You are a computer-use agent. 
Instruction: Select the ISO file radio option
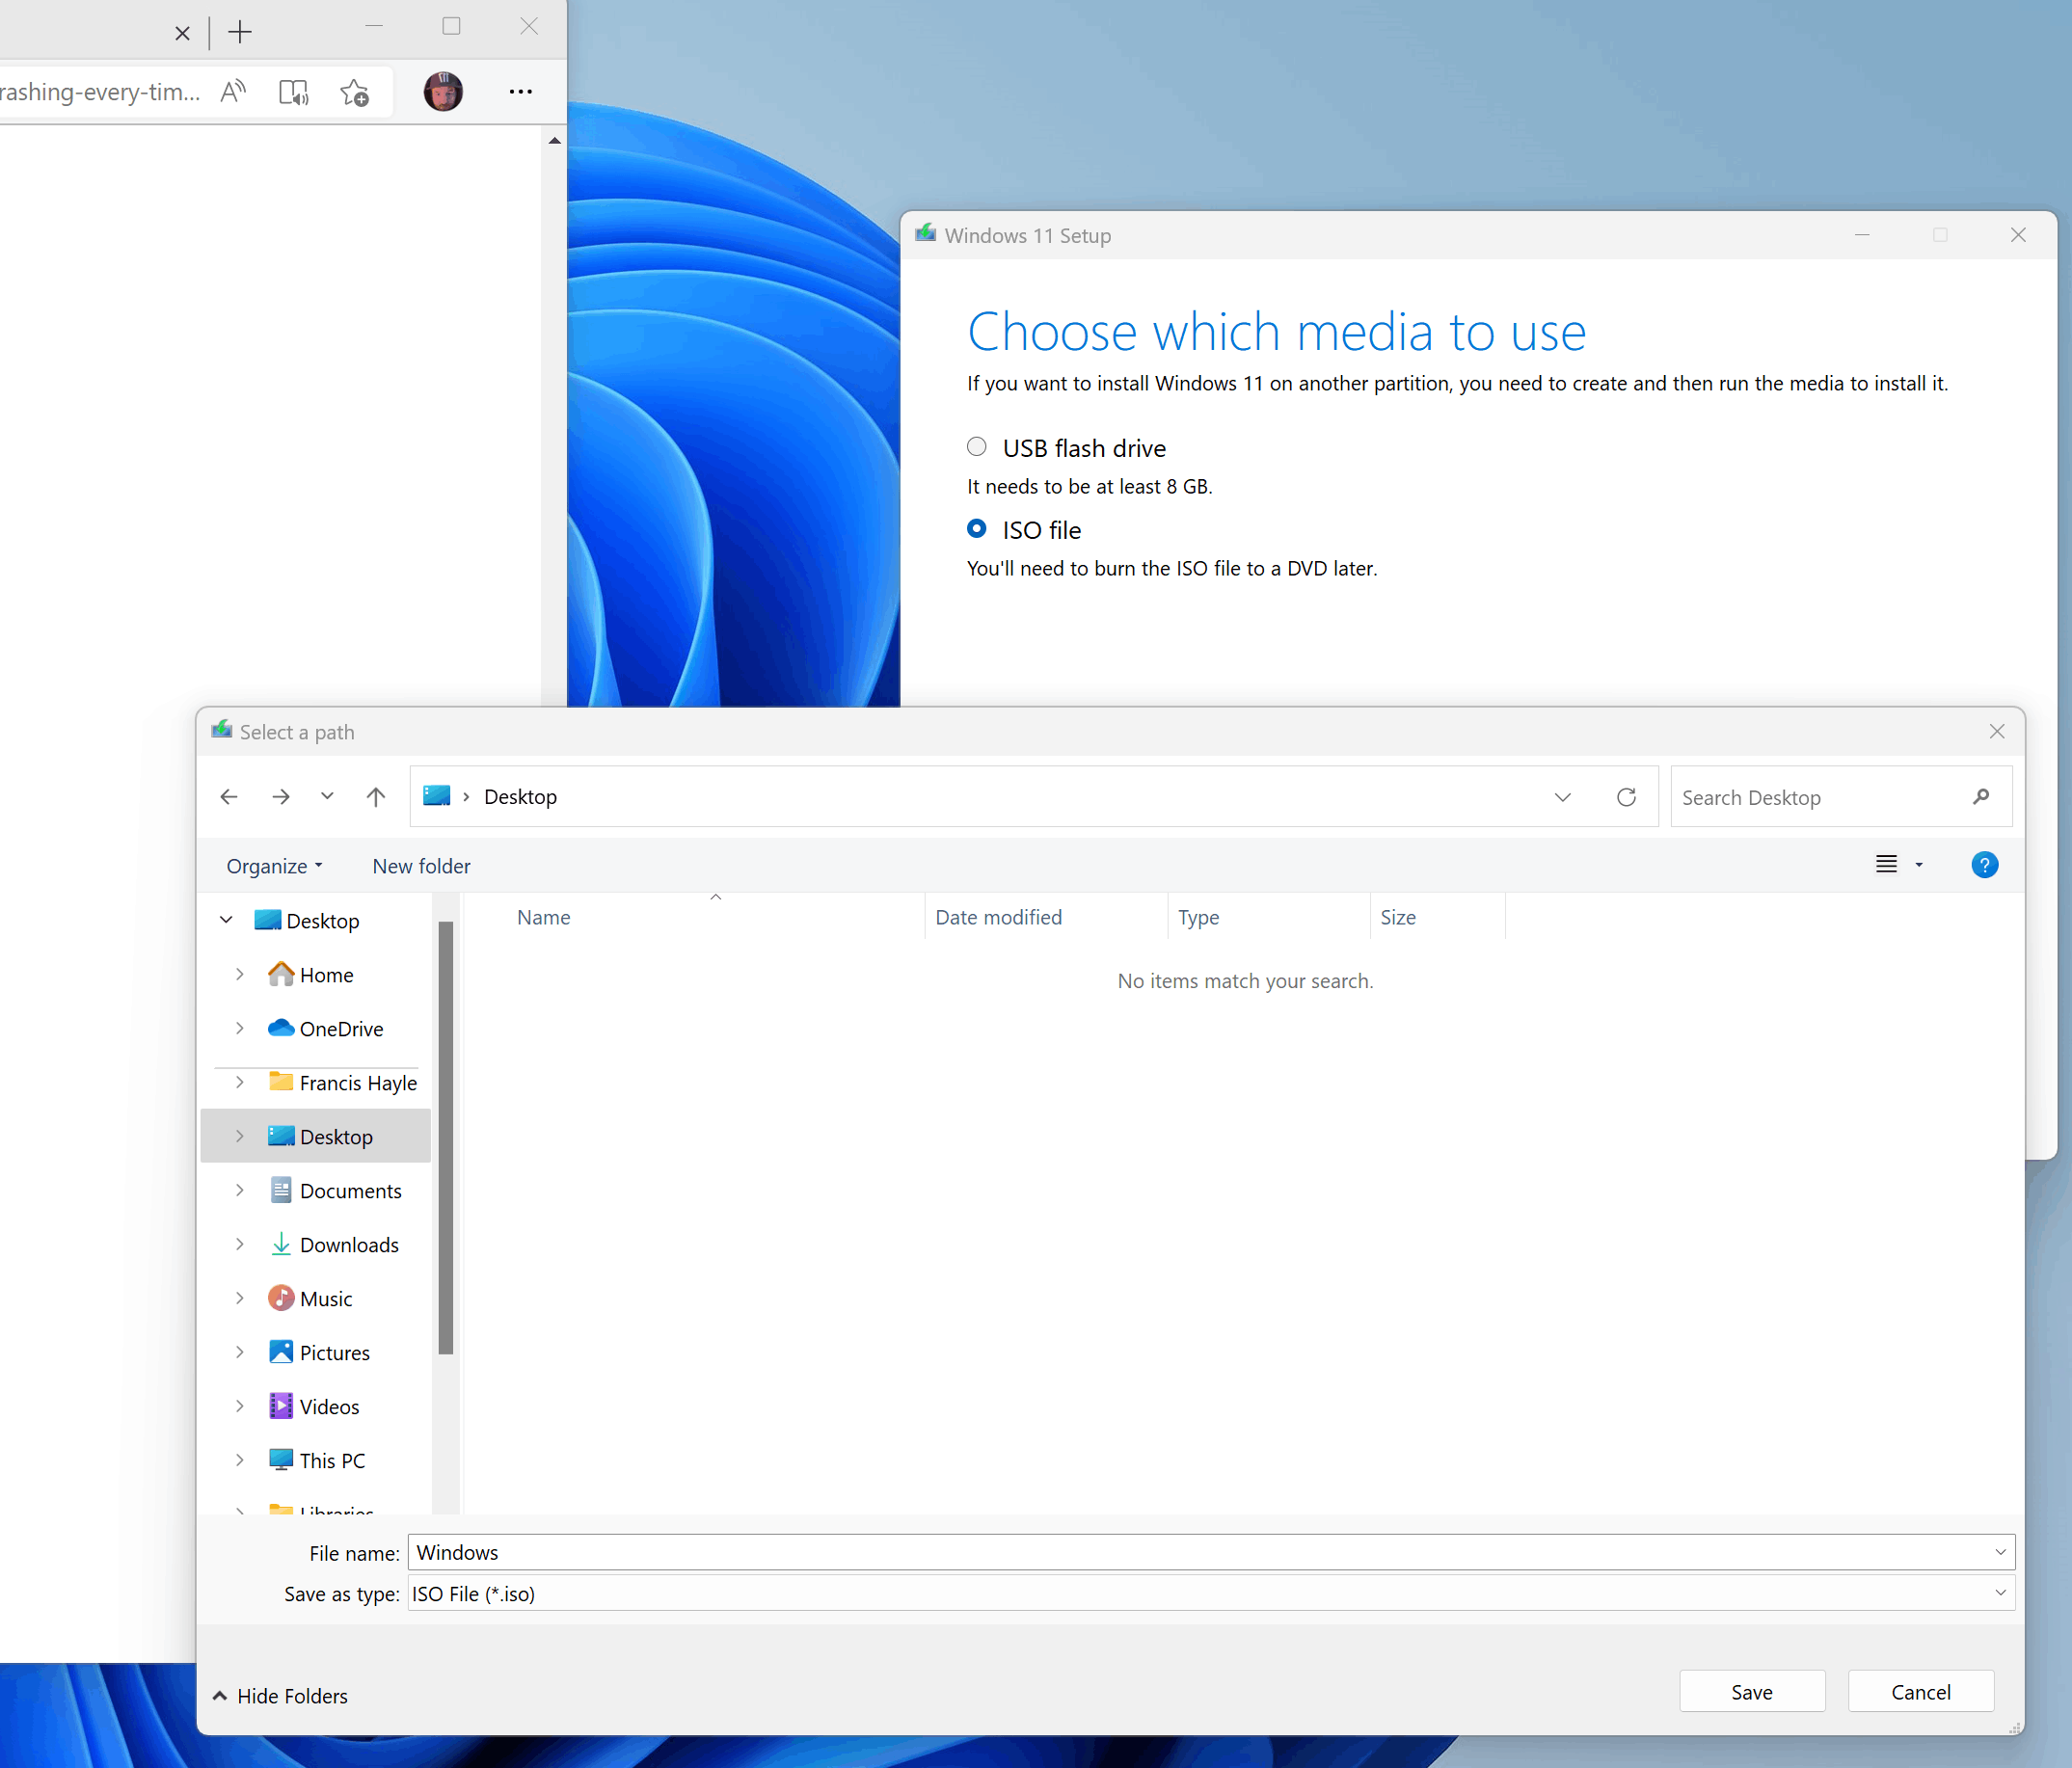977,529
